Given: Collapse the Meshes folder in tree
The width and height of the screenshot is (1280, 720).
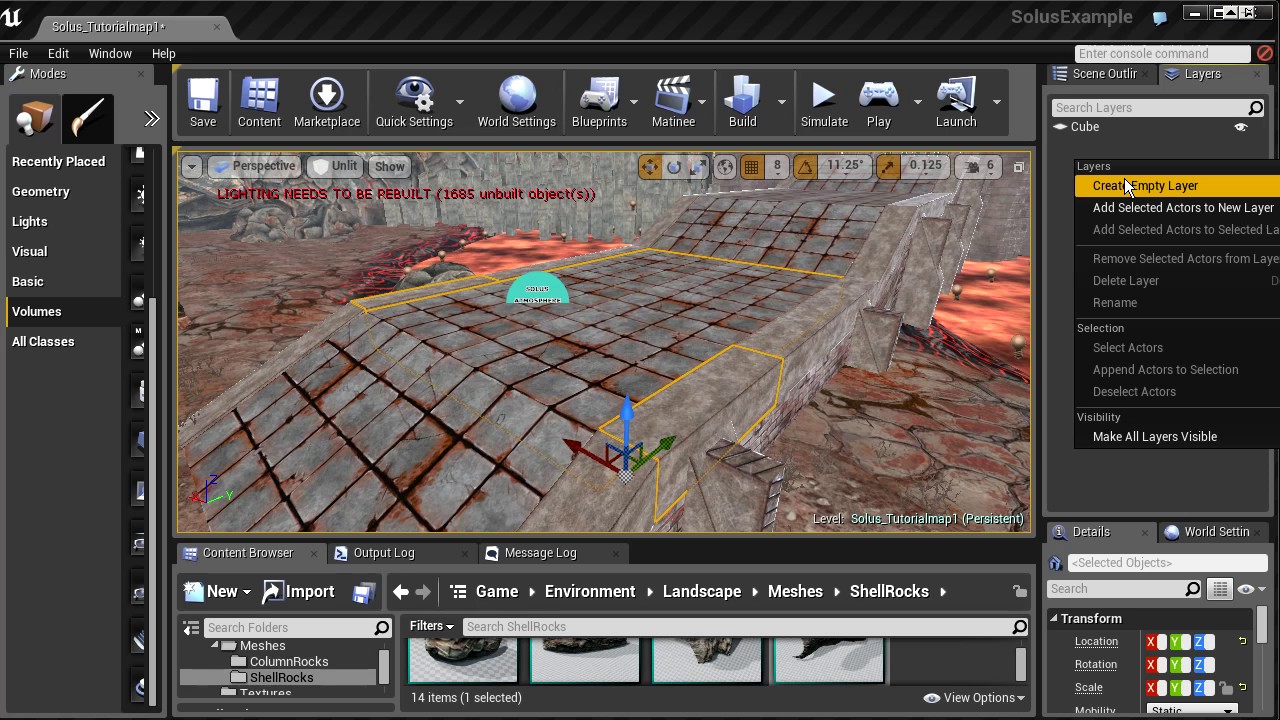Looking at the screenshot, I should click(214, 646).
